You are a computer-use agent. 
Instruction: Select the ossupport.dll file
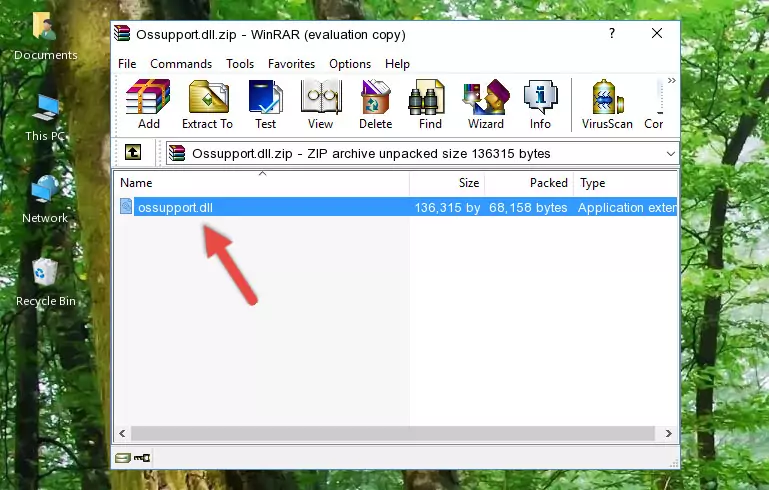pyautogui.click(x=176, y=207)
